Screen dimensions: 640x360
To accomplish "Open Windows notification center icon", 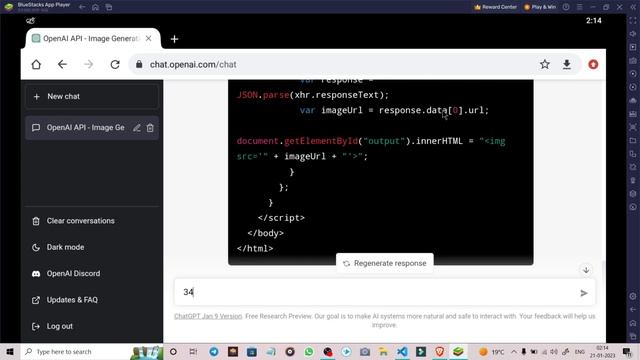I will tap(627, 352).
